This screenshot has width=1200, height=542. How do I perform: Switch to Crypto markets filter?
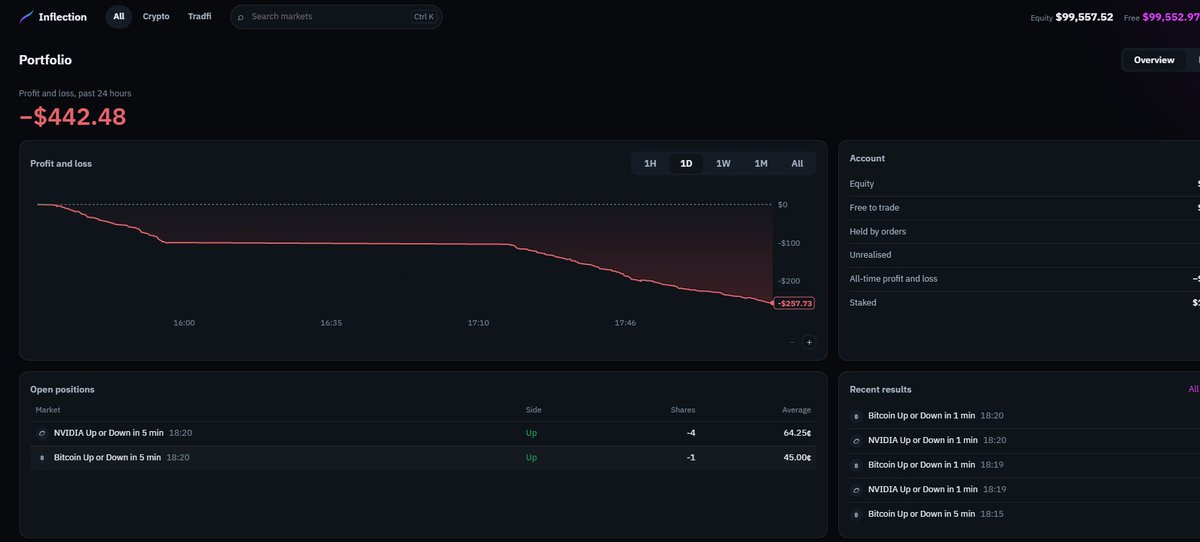click(156, 17)
